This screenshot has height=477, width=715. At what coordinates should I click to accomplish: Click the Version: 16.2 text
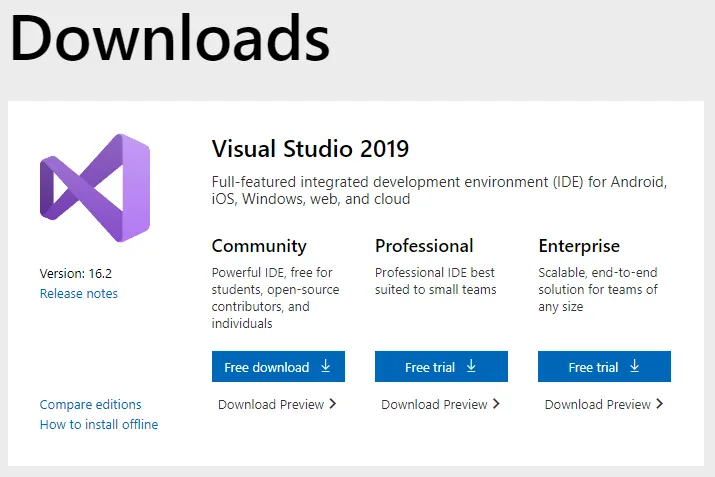point(76,274)
